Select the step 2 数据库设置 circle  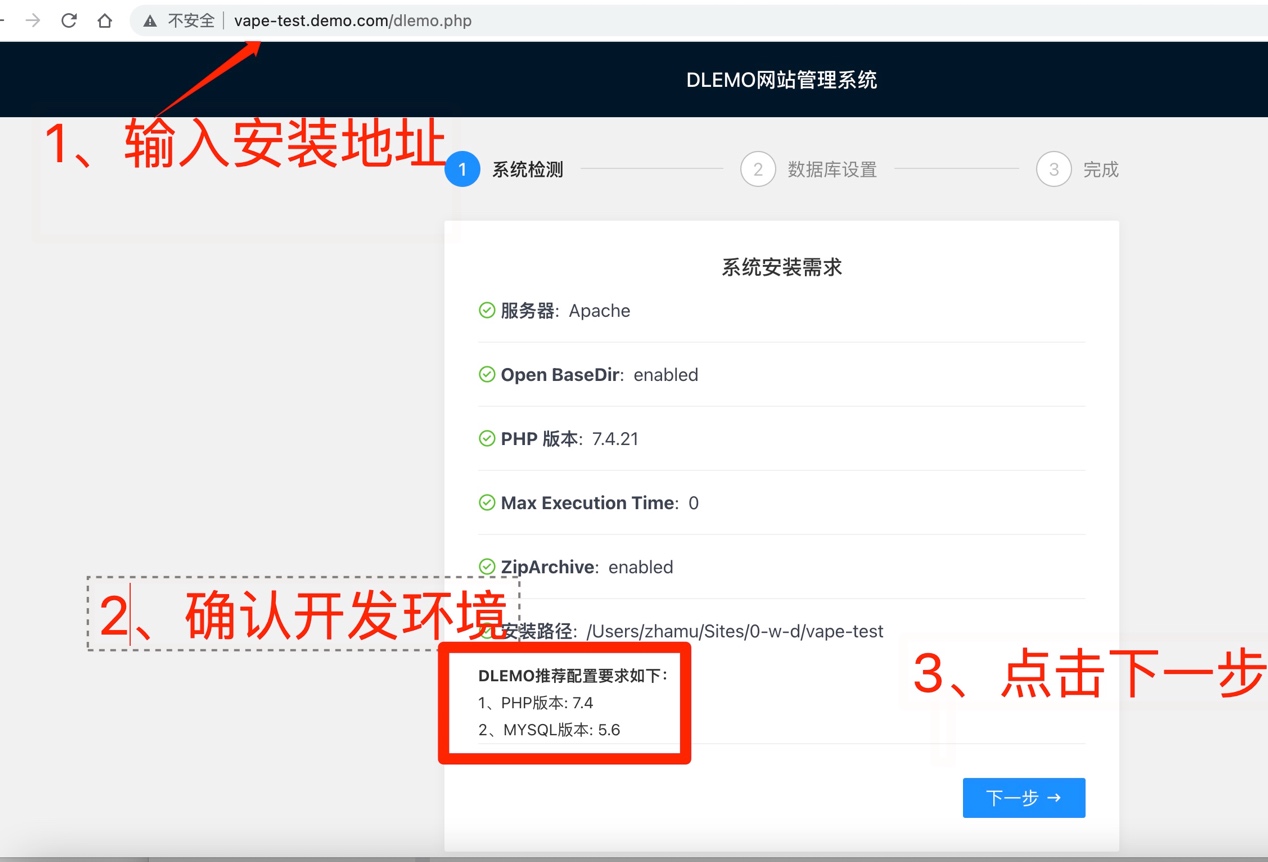[758, 170]
